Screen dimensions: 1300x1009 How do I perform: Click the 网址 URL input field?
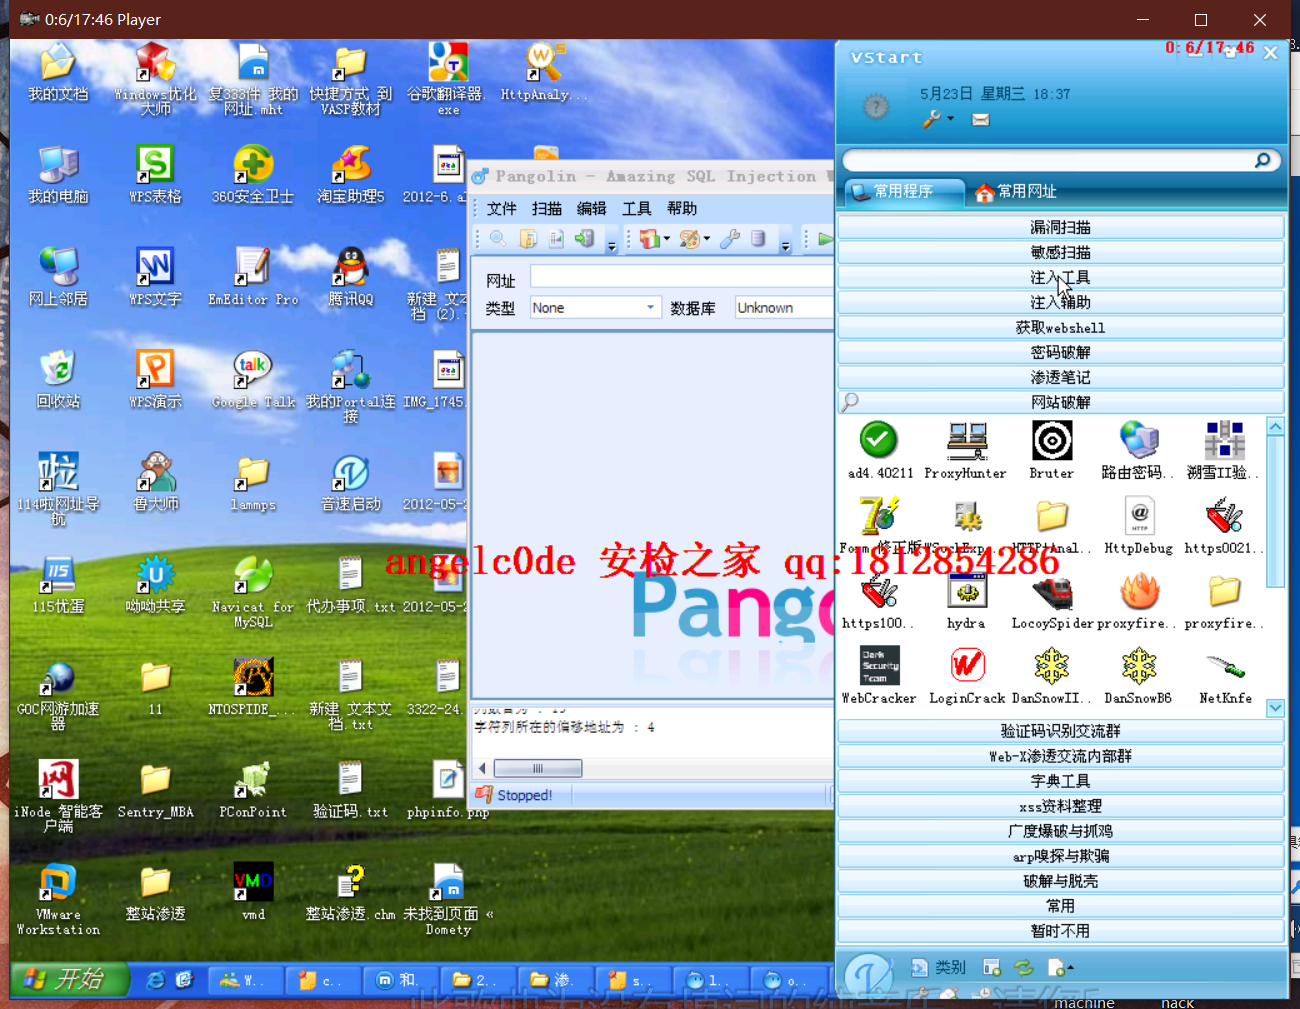coord(681,277)
